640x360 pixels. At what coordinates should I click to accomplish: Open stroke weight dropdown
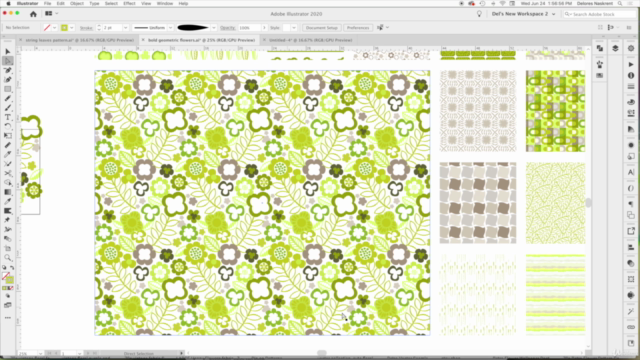pos(125,28)
